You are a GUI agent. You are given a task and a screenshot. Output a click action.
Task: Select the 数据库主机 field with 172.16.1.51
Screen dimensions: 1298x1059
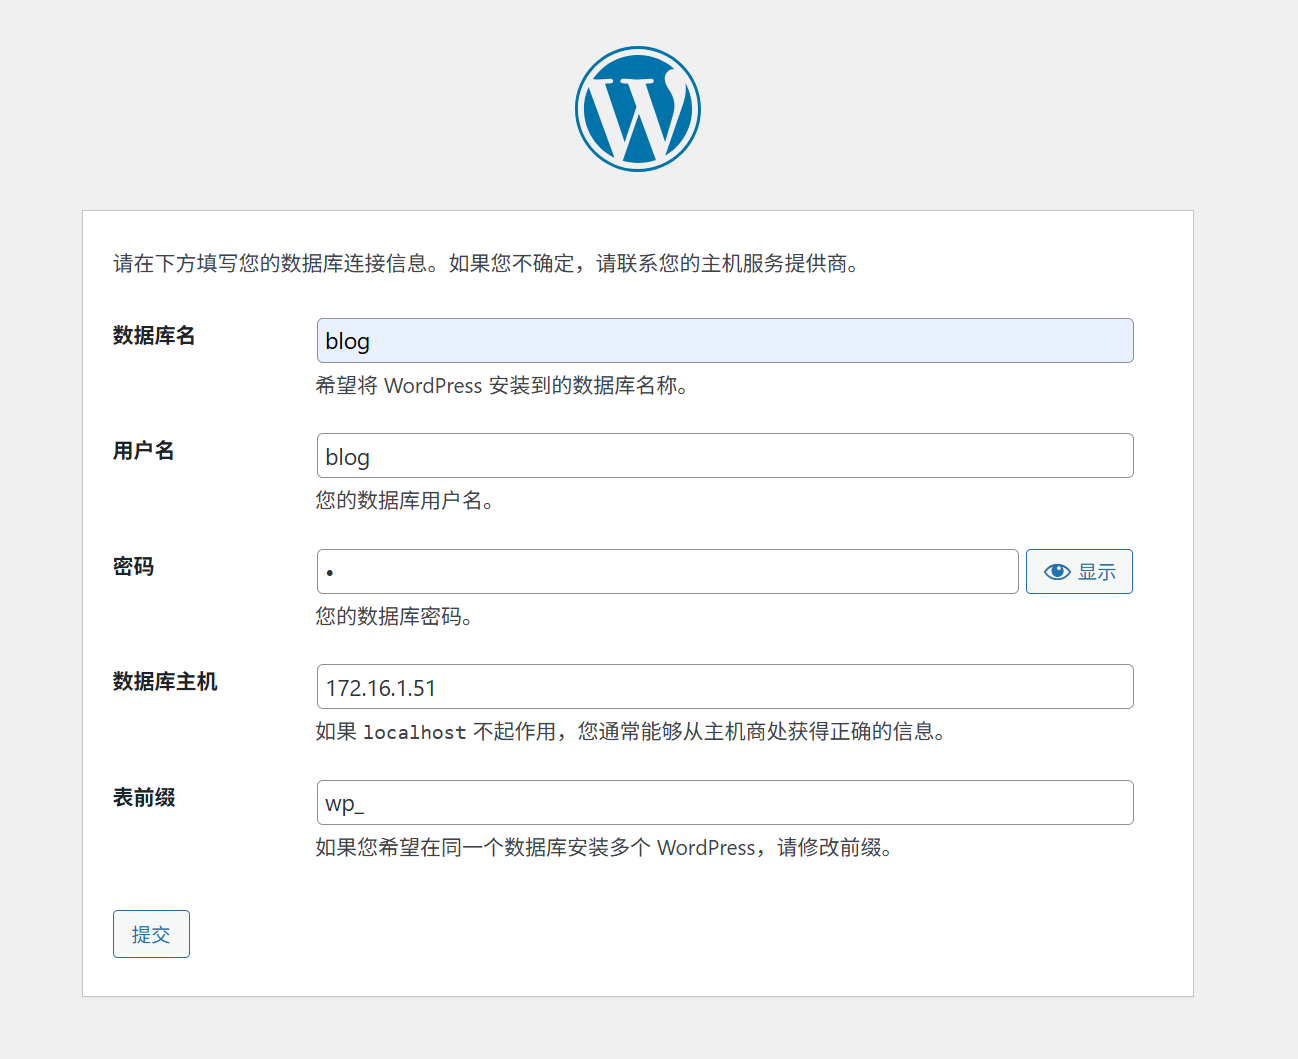pyautogui.click(x=725, y=687)
